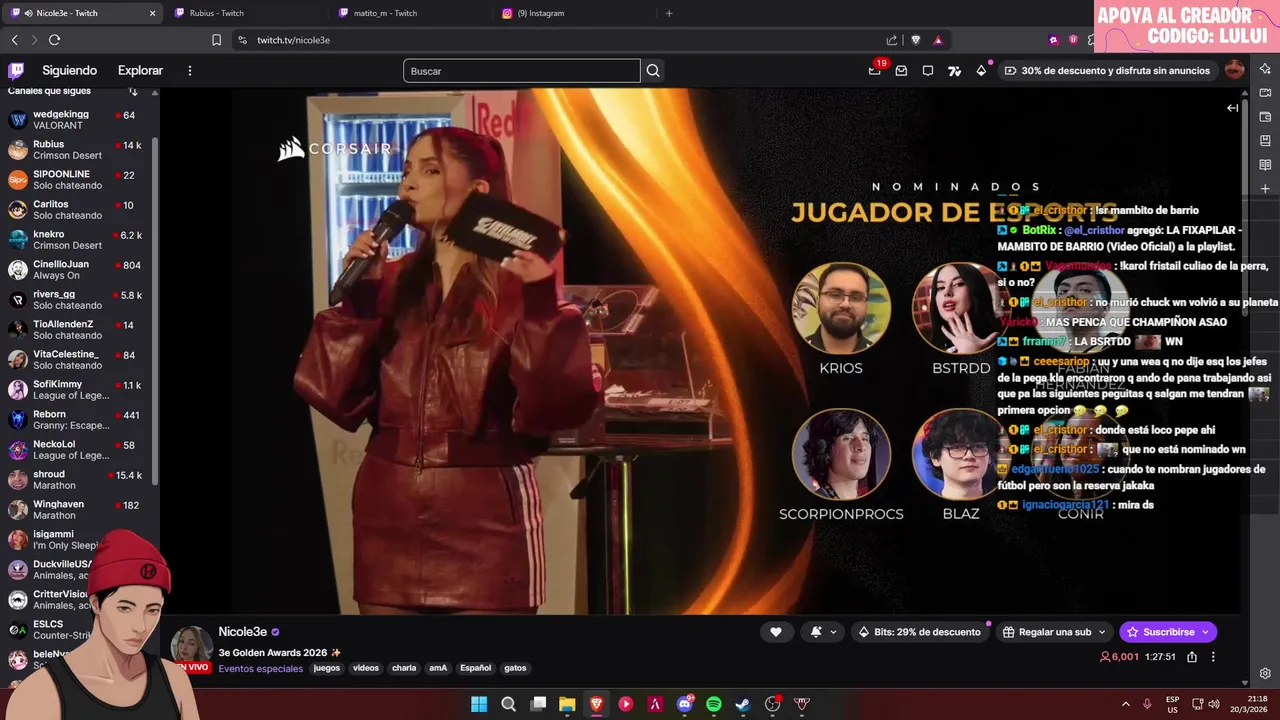Open the notifications inbox with badge 19
This screenshot has width=1280, height=720.
pyautogui.click(x=875, y=70)
